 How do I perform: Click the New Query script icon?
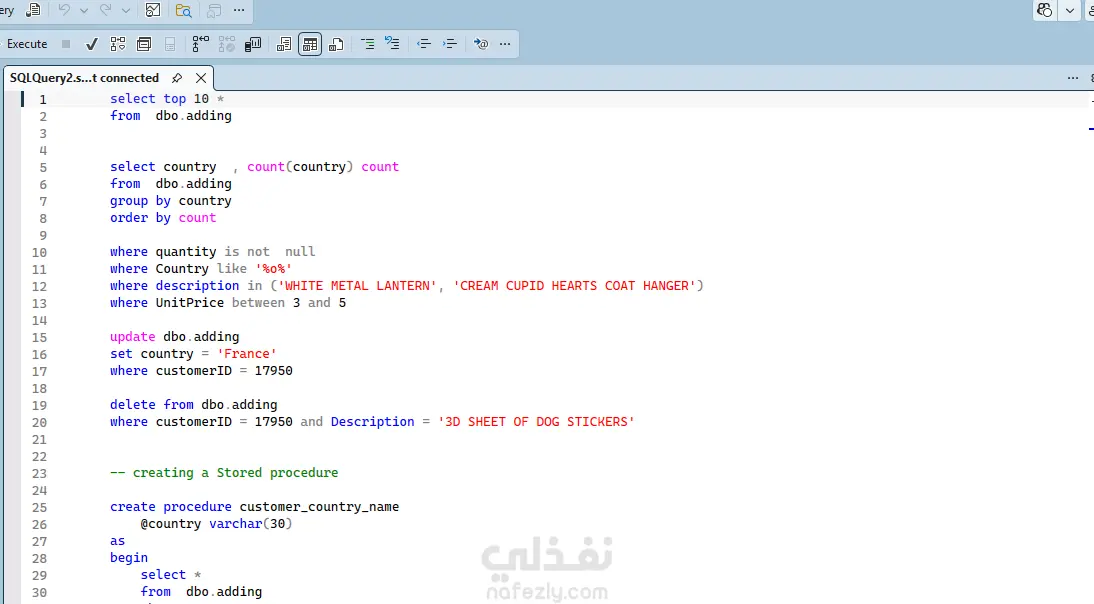[33, 10]
